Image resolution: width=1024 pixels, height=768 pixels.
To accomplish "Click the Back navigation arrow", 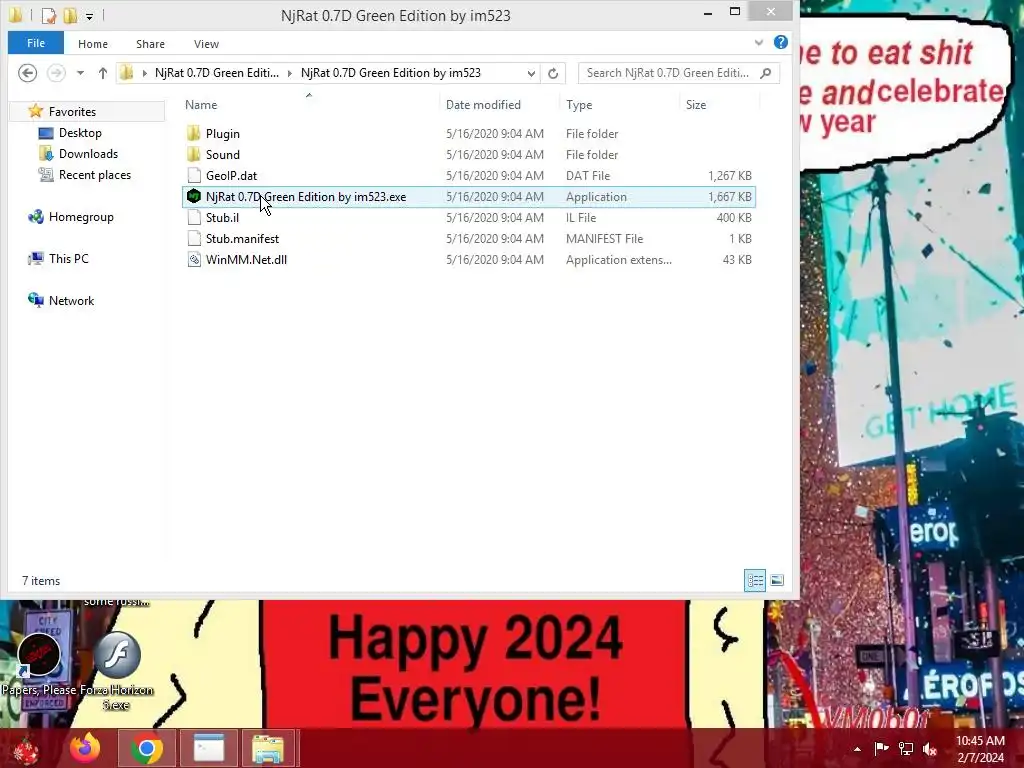I will coord(27,72).
